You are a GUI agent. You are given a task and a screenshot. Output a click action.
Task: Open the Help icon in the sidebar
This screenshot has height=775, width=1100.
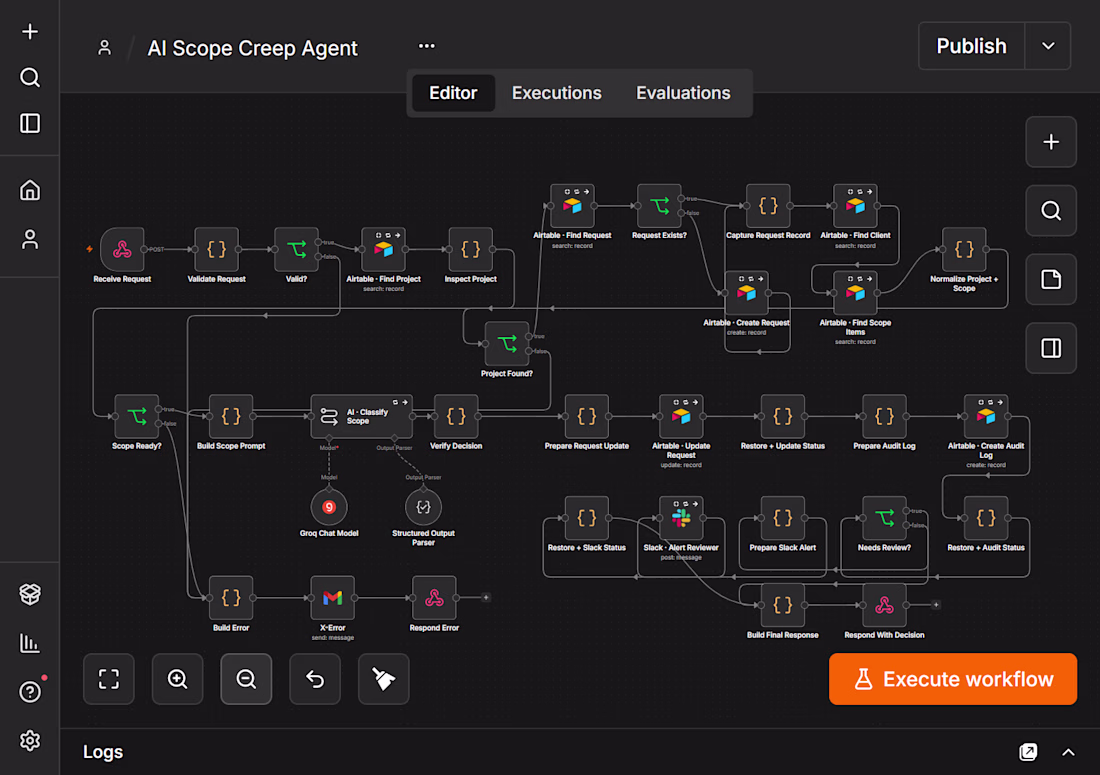(x=29, y=692)
